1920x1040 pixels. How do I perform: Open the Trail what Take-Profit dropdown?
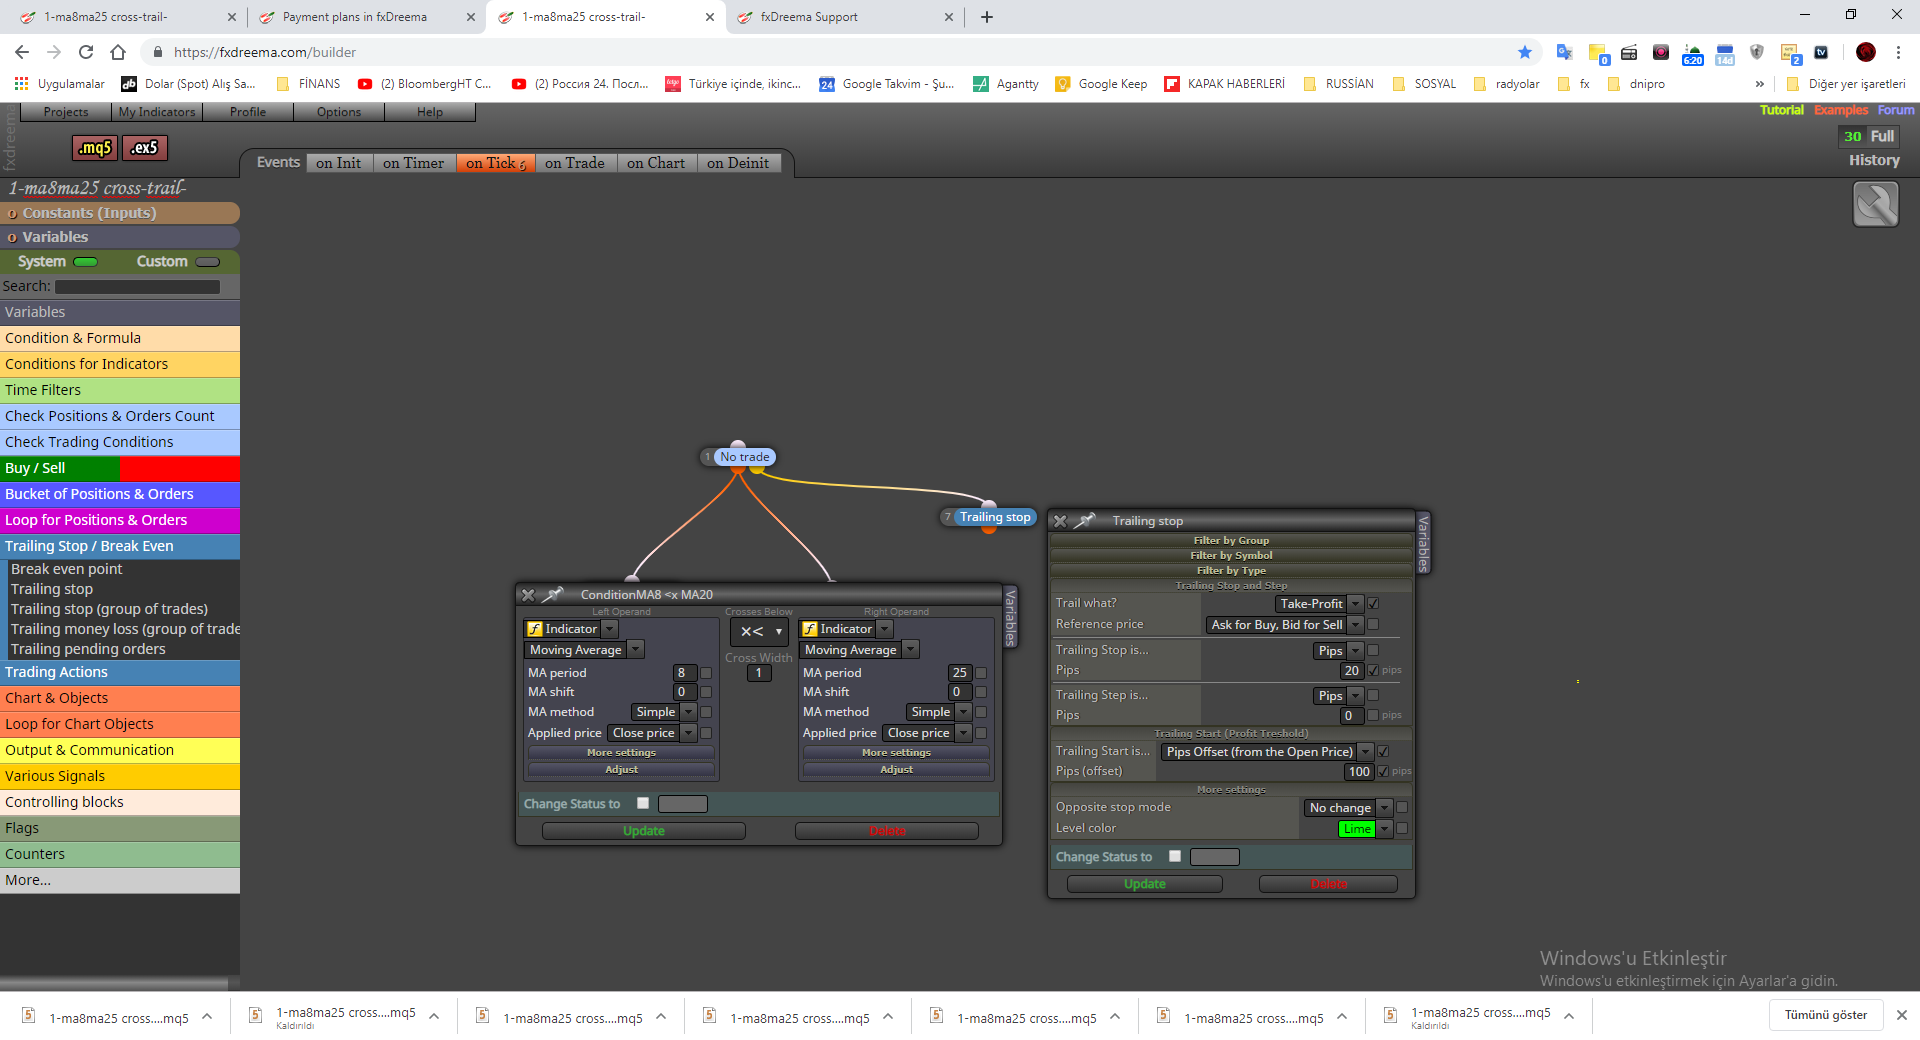(x=1319, y=604)
